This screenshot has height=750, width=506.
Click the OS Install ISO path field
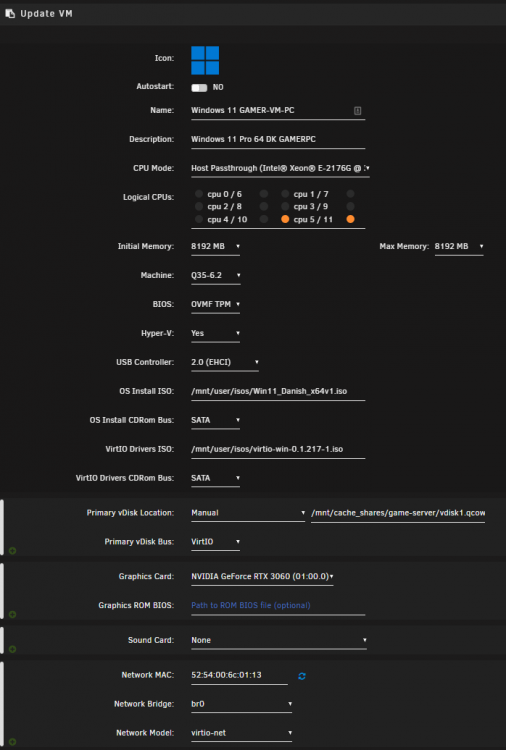[278, 391]
